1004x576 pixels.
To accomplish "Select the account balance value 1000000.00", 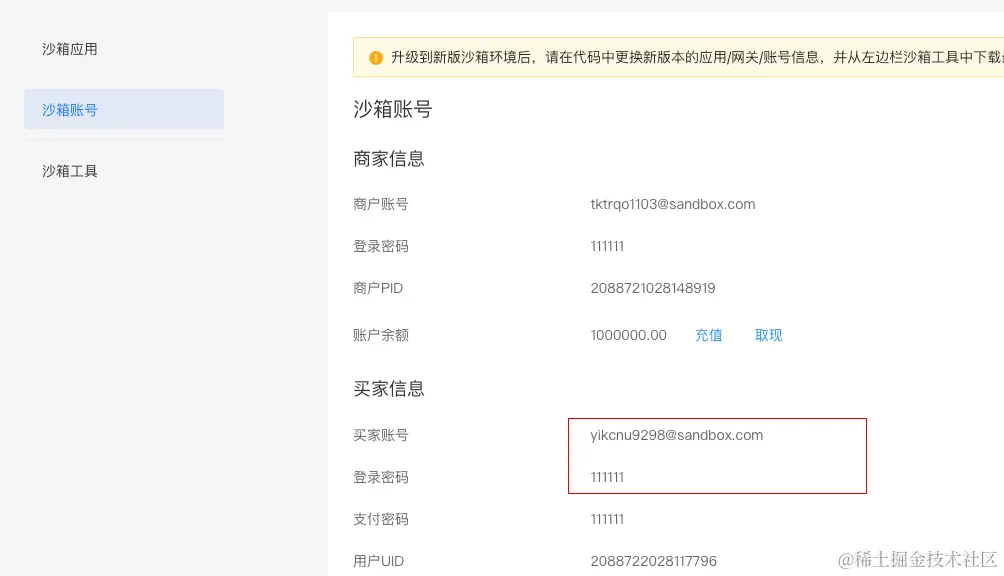I will pyautogui.click(x=628, y=335).
